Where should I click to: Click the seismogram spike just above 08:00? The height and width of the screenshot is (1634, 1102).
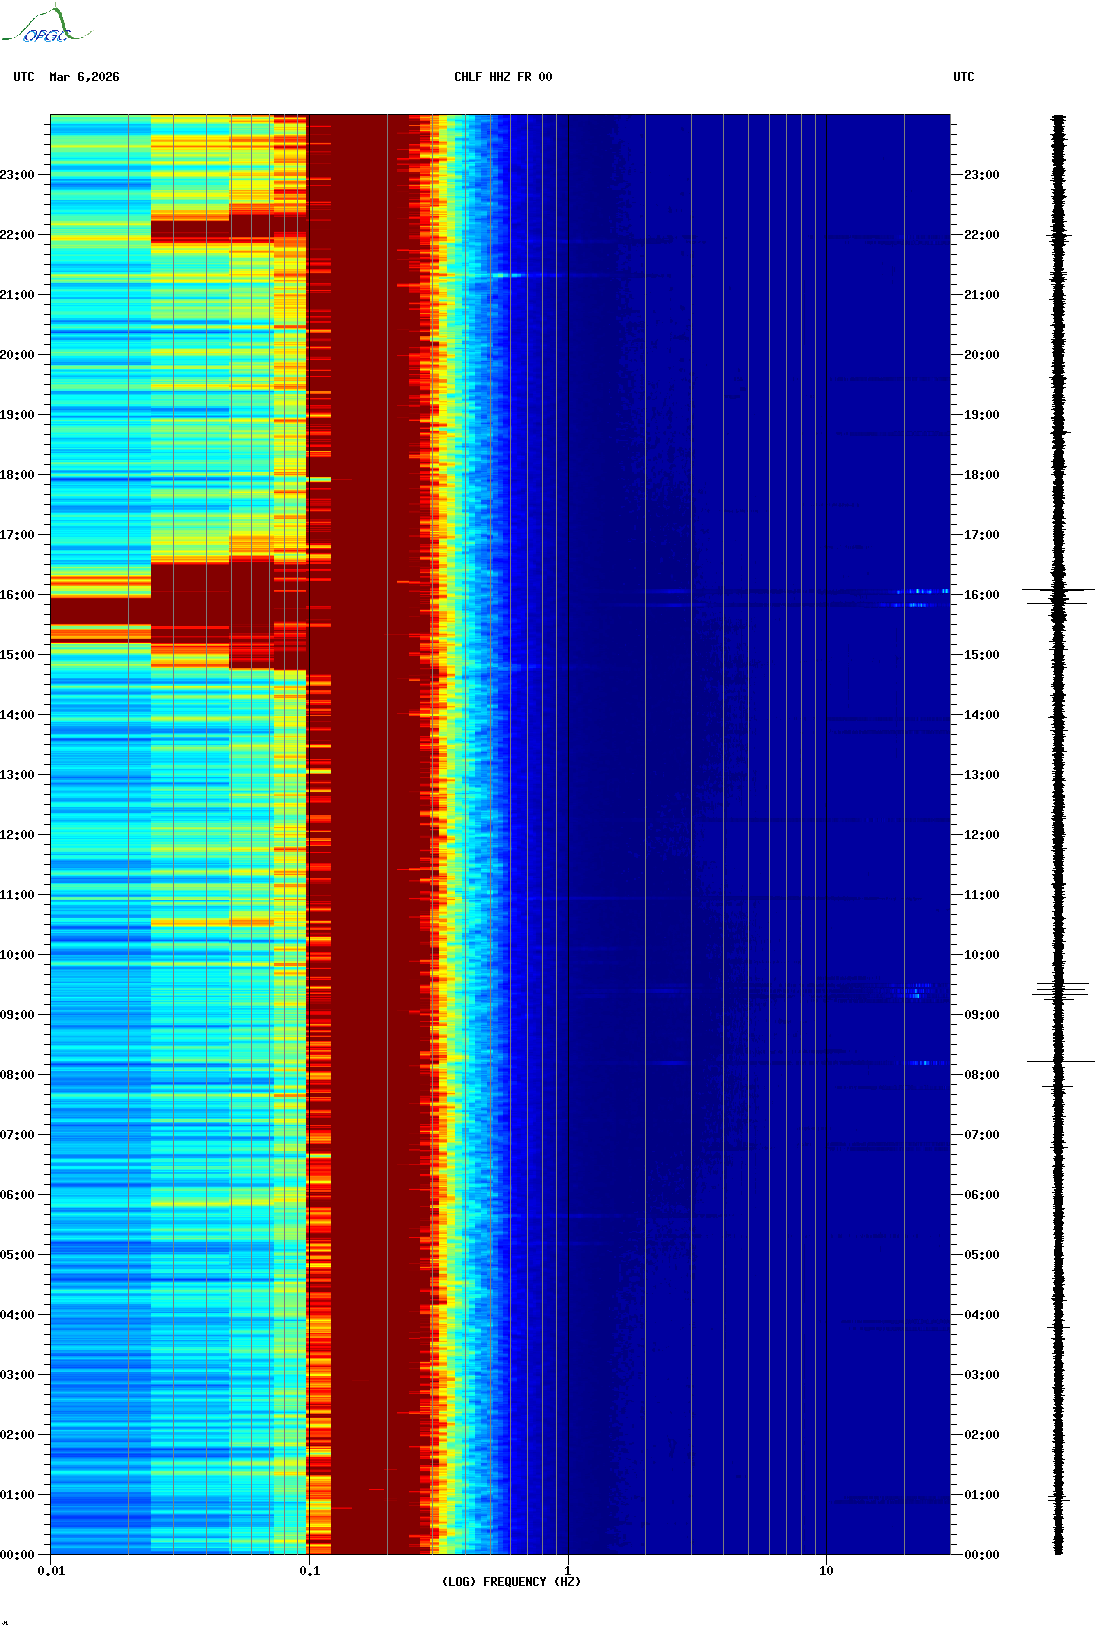pos(1060,1061)
